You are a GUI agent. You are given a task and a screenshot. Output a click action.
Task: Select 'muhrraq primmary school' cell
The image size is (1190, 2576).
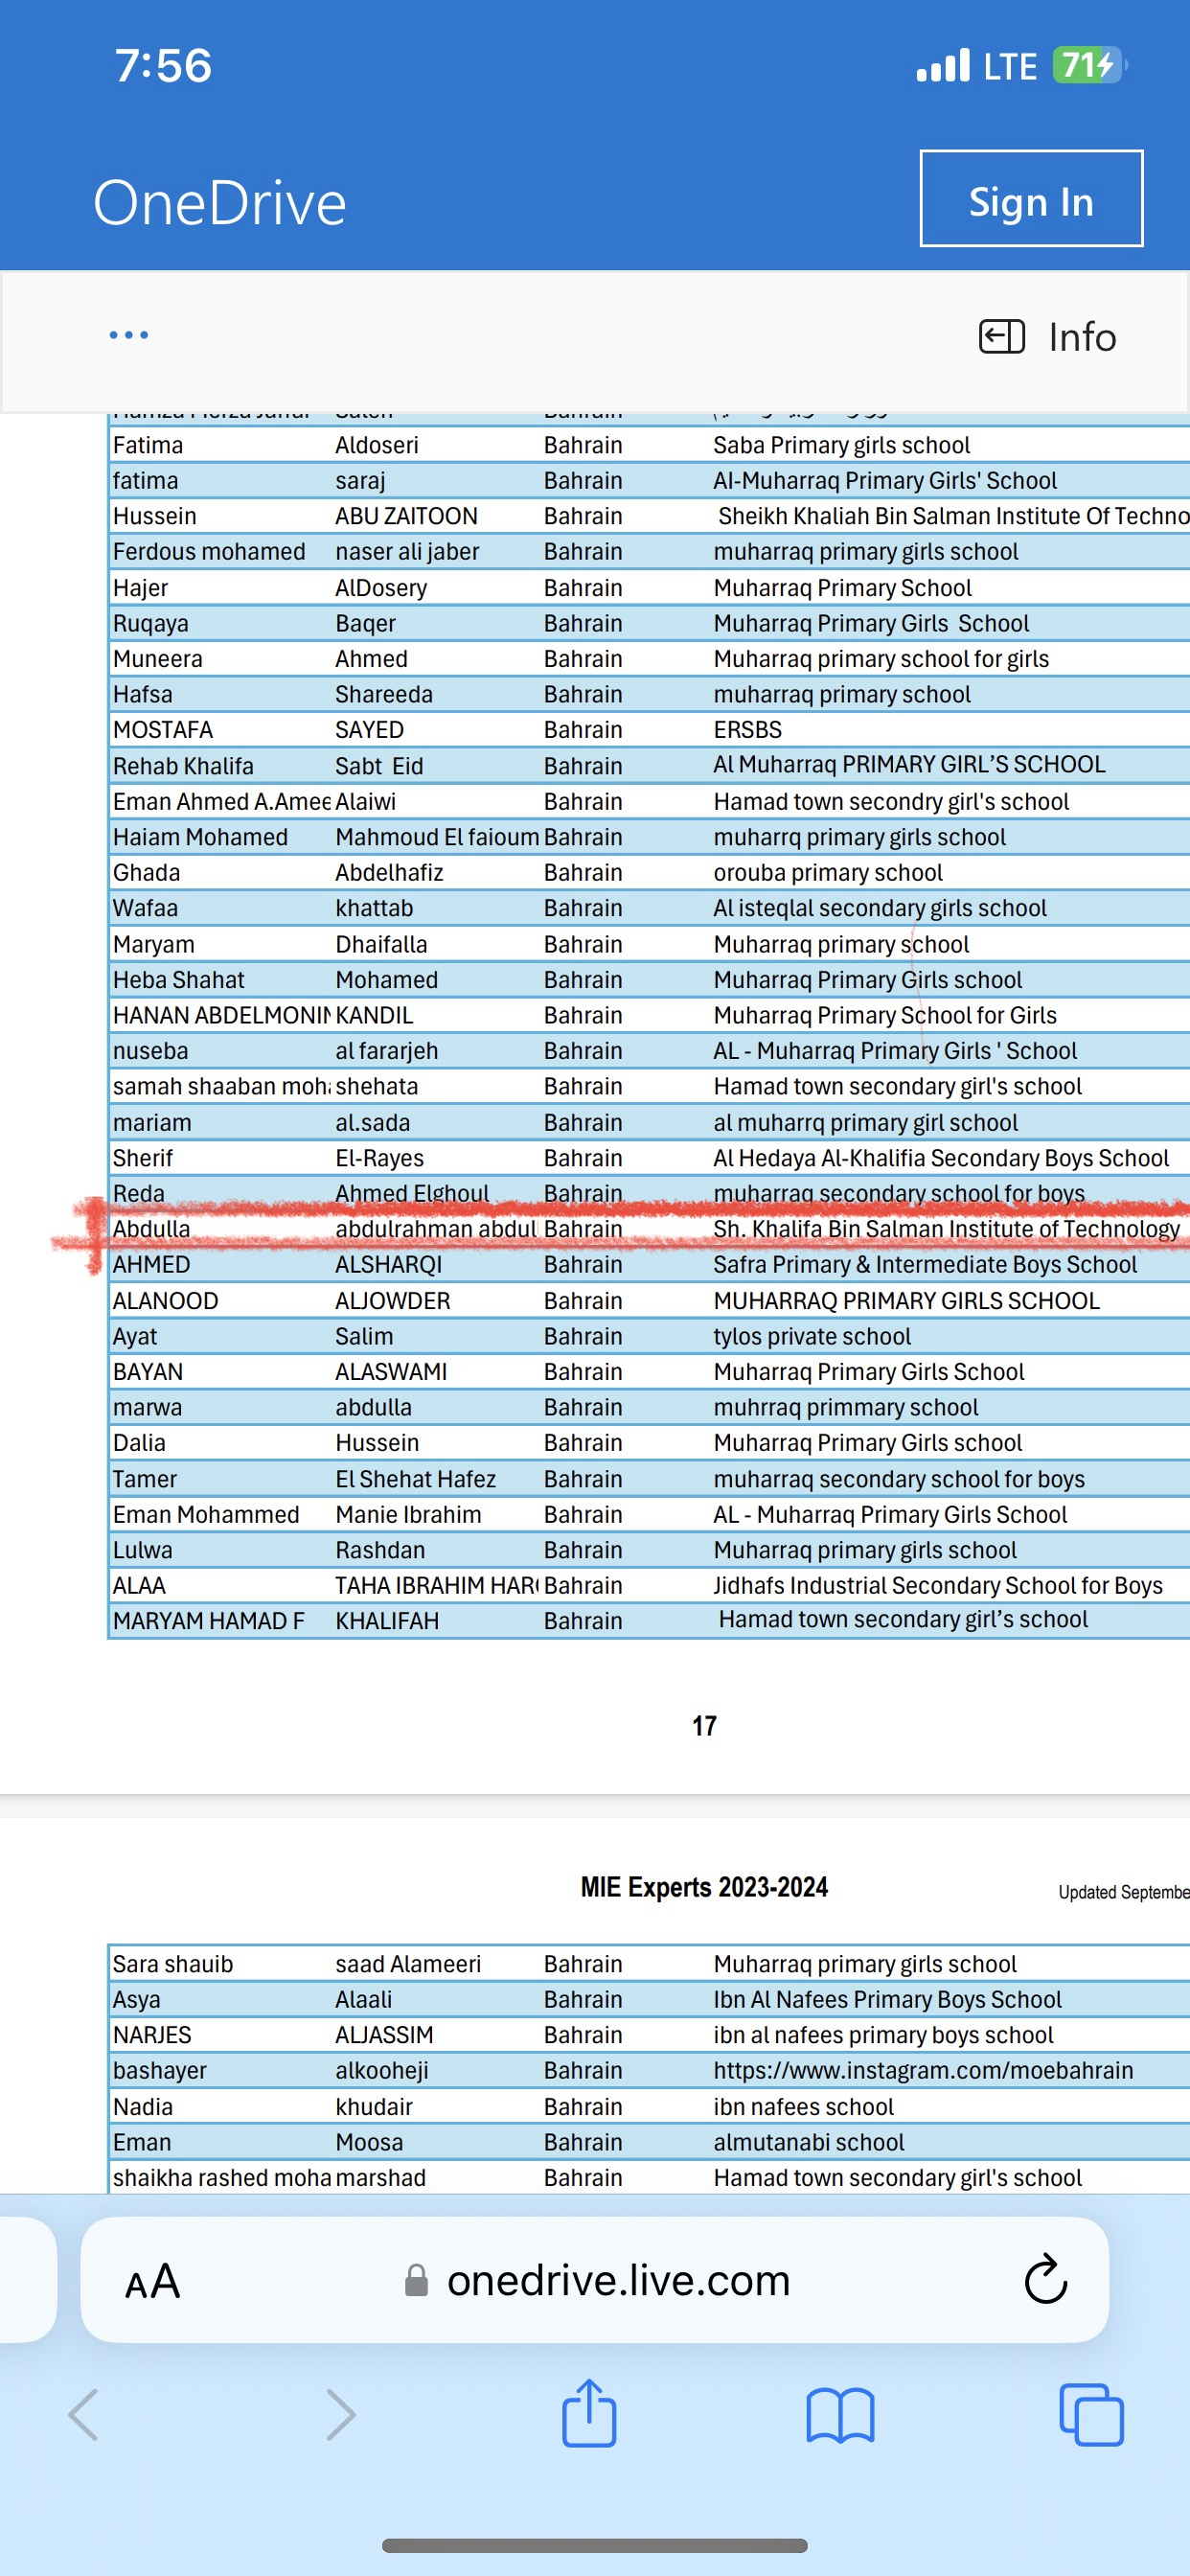pos(846,1408)
